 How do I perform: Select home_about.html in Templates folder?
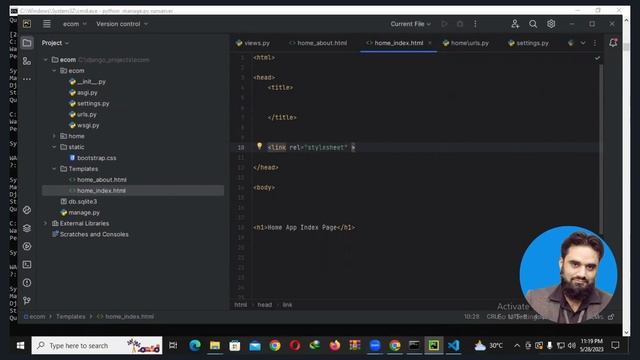[98, 180]
